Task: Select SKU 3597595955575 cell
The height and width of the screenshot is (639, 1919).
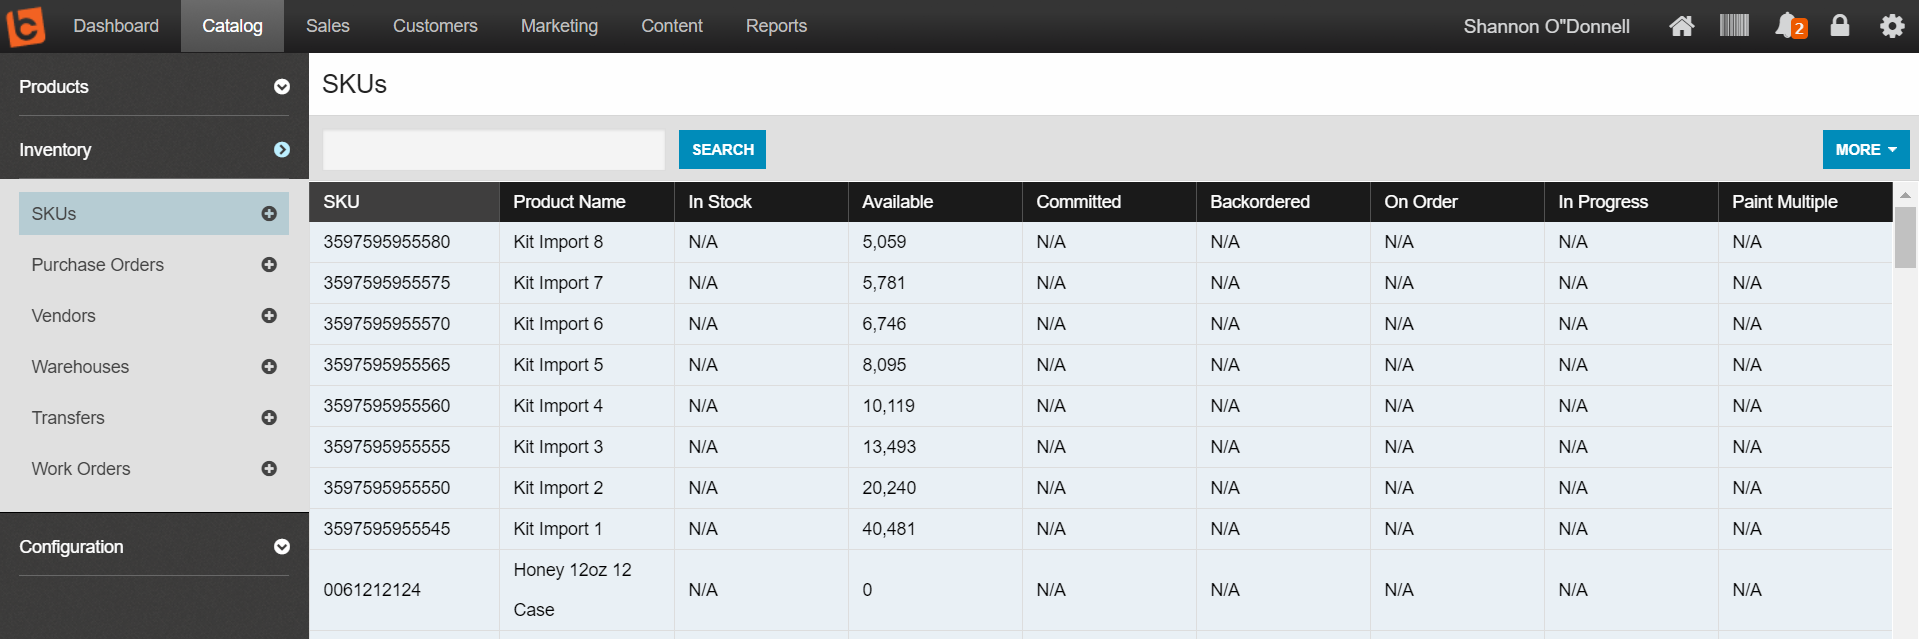Action: click(404, 283)
